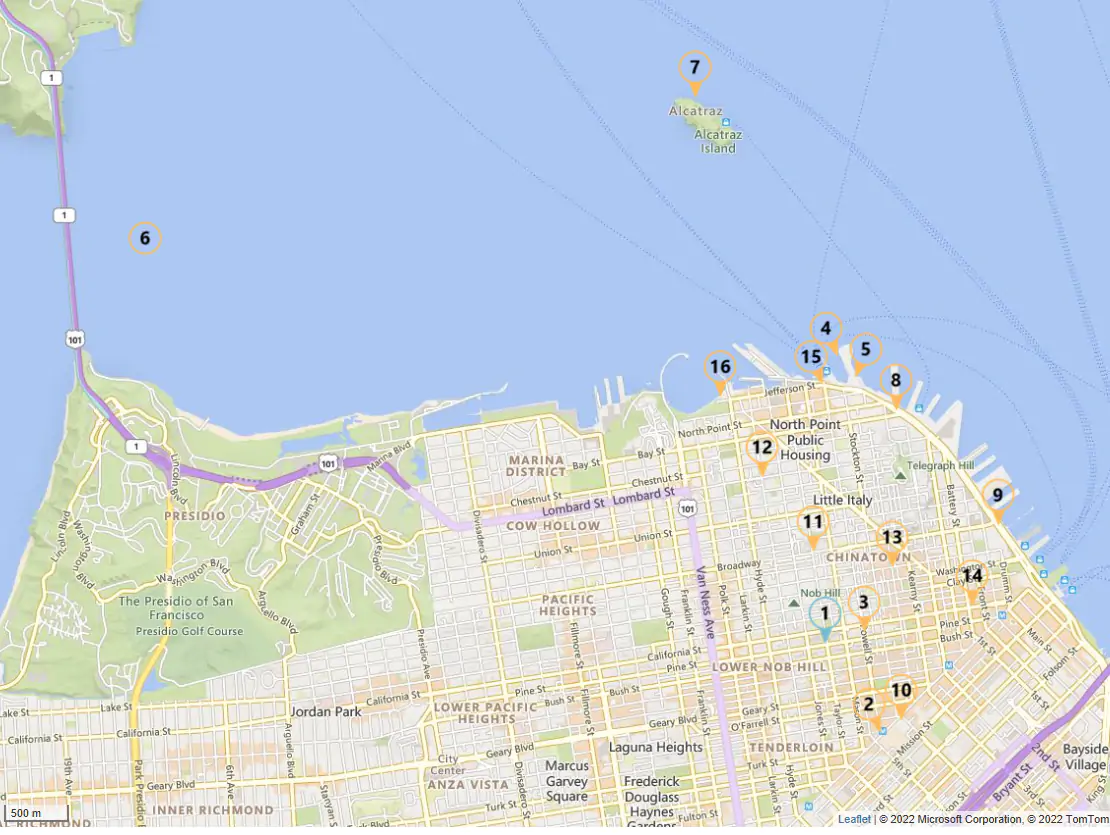Screen dimensions: 1110x835
Task: Select map marker number 8
Action: click(896, 381)
